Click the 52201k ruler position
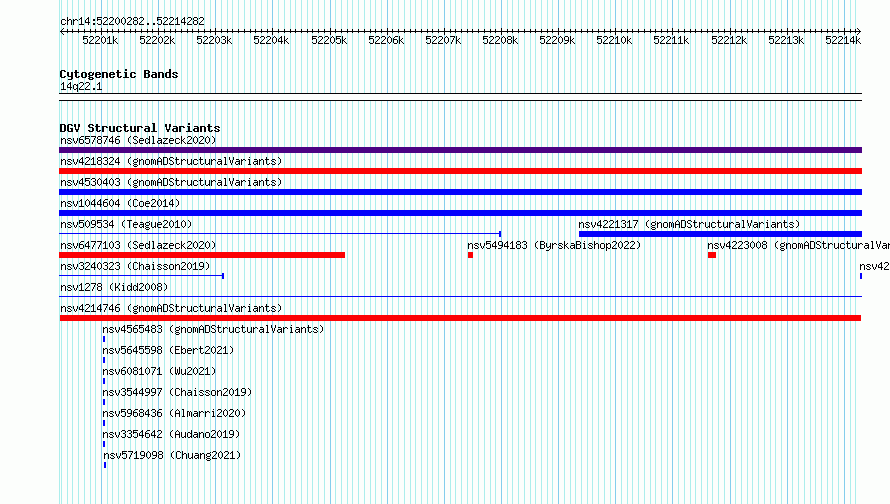 coord(100,40)
